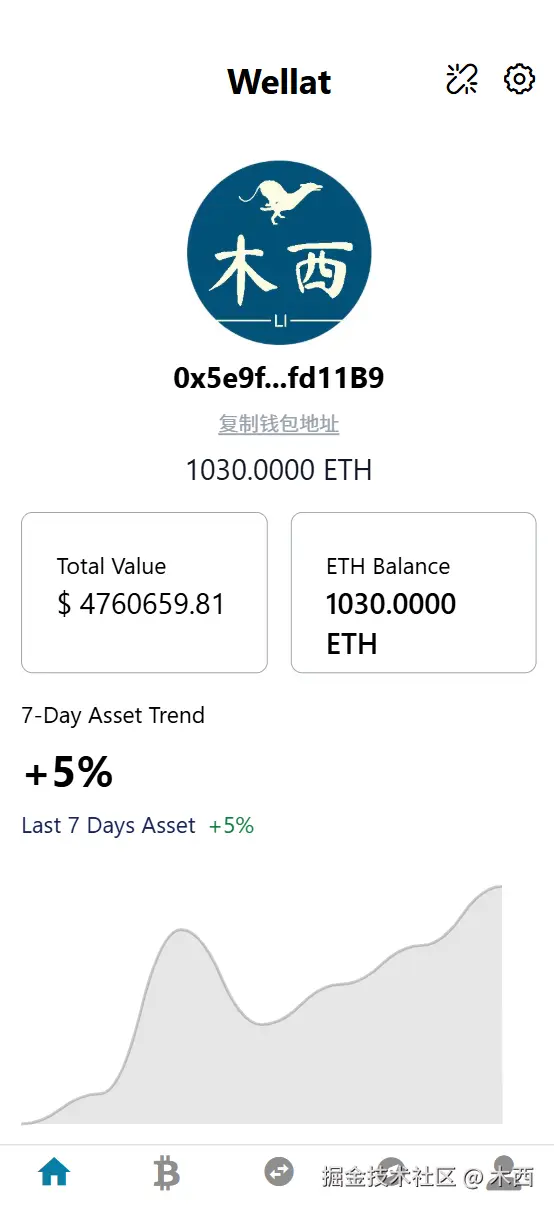554x1209 pixels.
Task: Open the Bitcoin tab in bottom bar
Action: click(166, 1172)
